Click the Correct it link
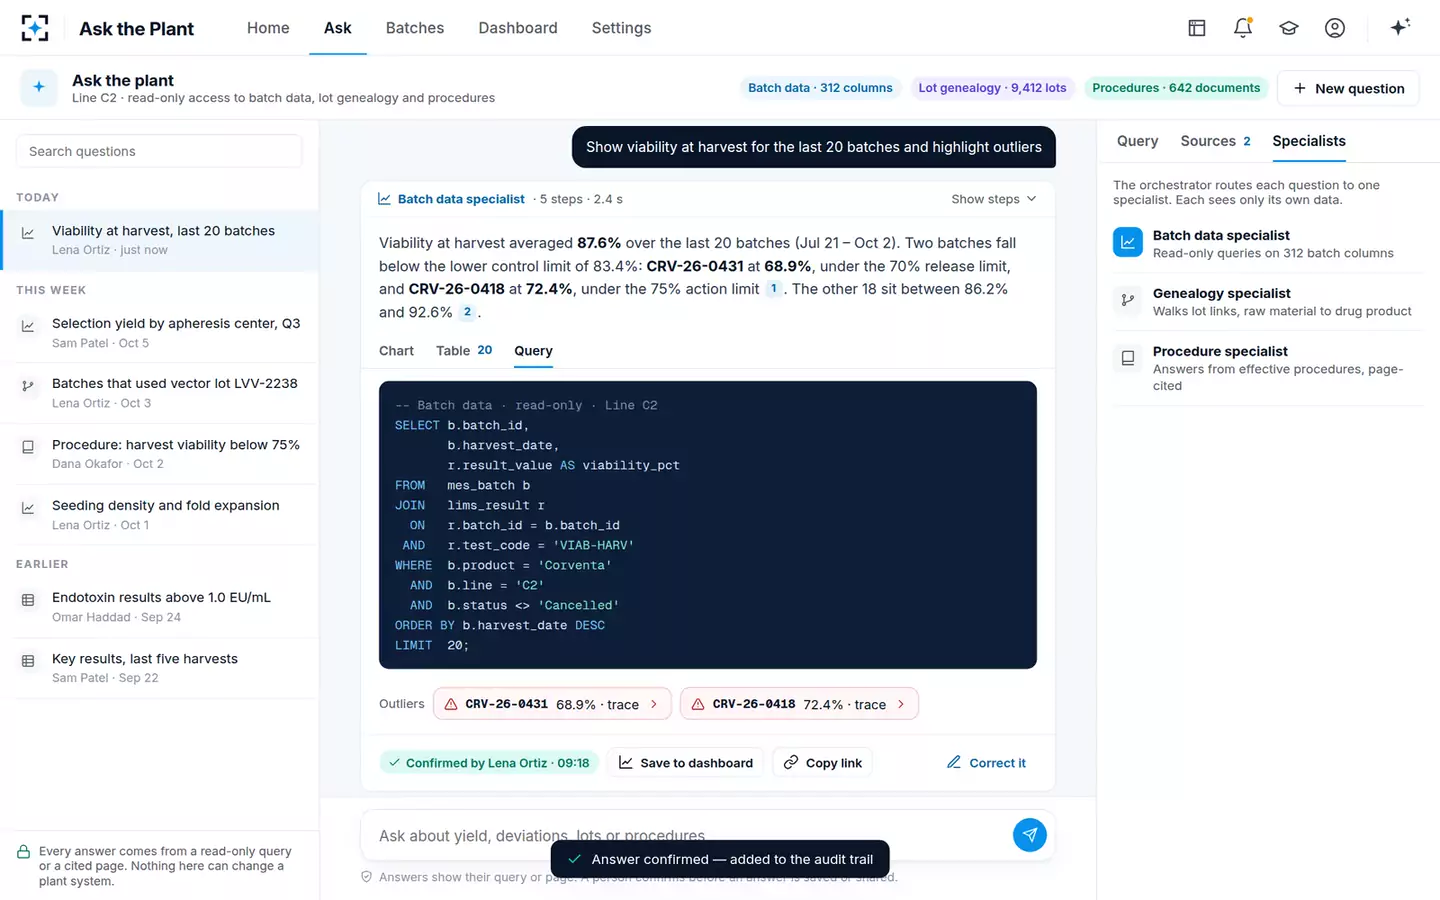Screen dimensions: 1440x900 (986, 763)
